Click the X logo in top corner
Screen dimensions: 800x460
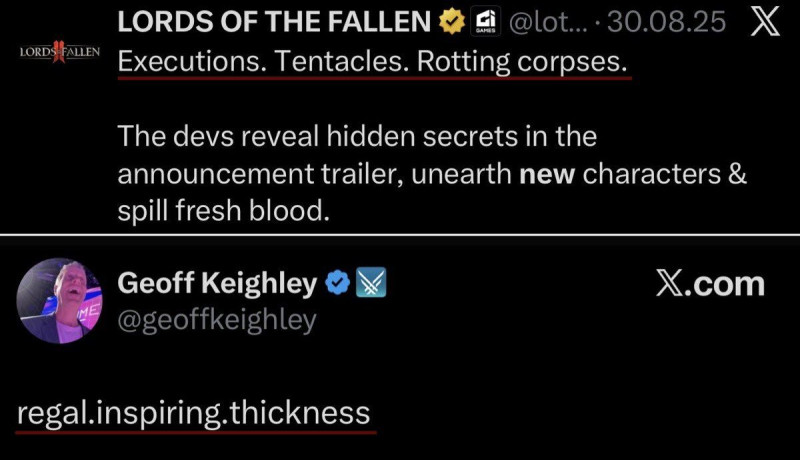click(765, 22)
